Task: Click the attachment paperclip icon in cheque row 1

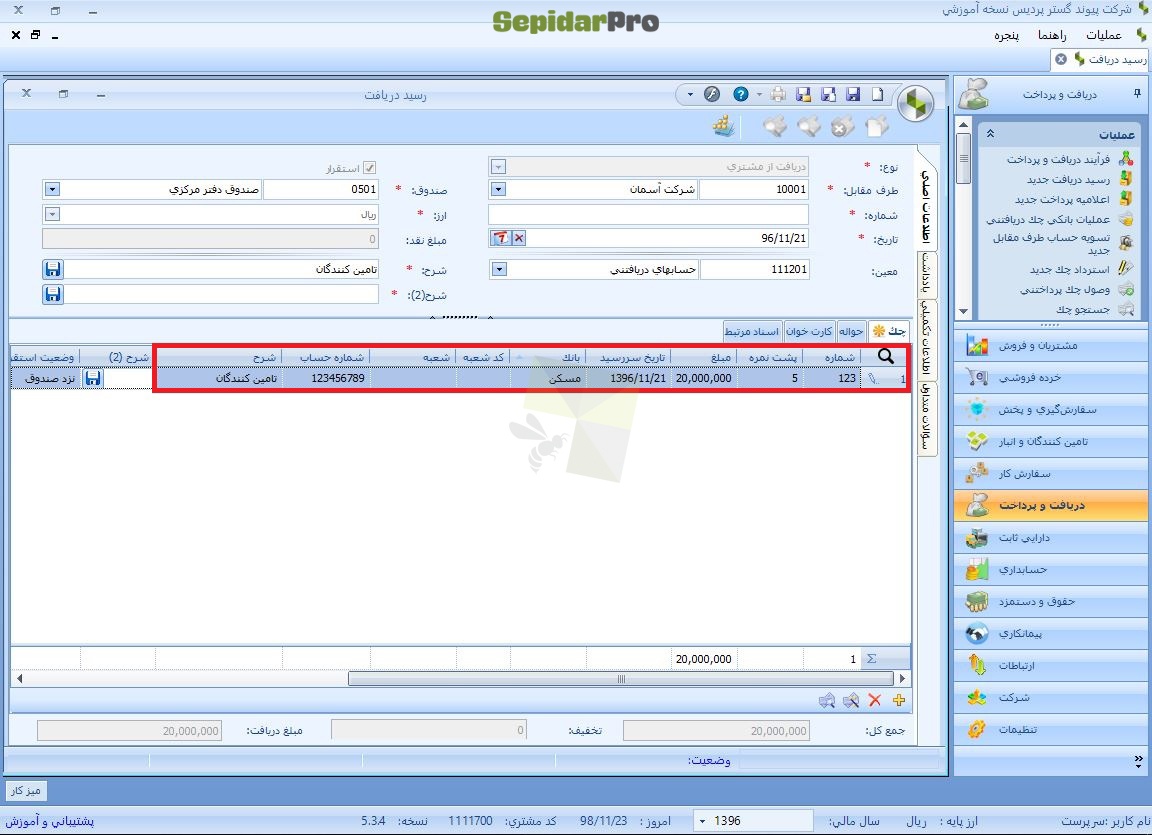Action: coord(873,378)
